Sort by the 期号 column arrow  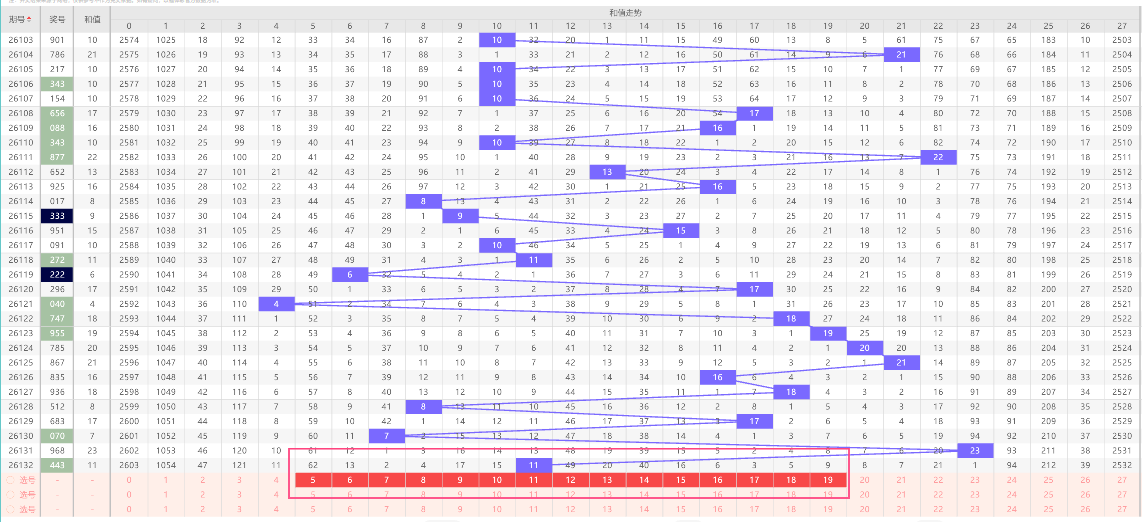click(28, 20)
